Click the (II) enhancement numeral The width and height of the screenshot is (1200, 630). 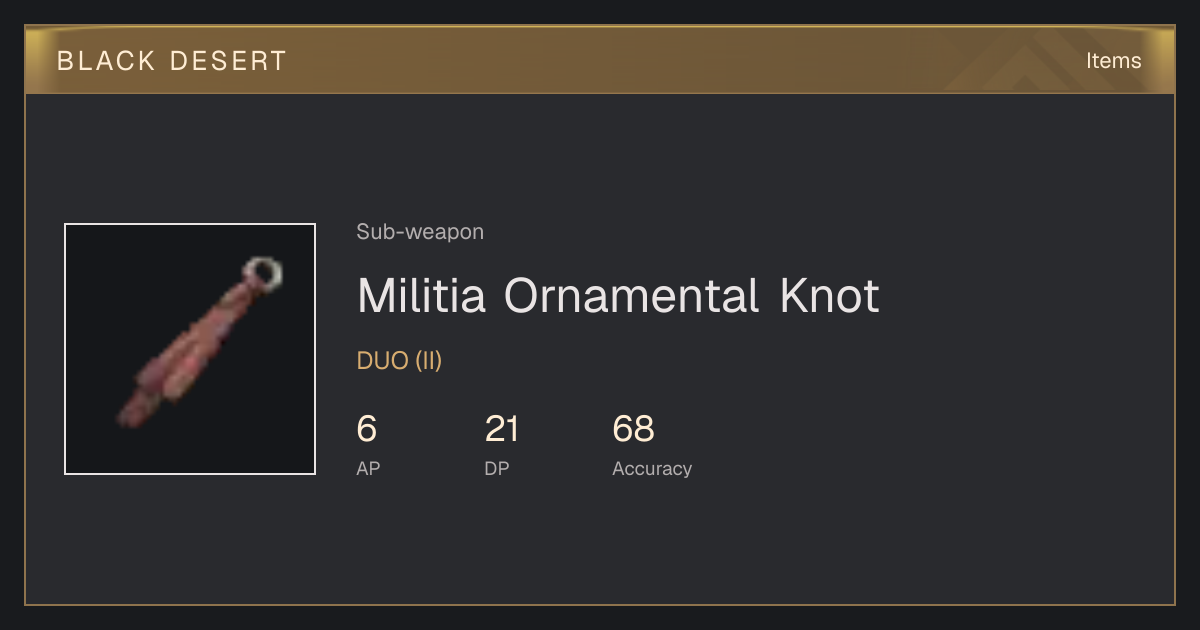pyautogui.click(x=428, y=361)
